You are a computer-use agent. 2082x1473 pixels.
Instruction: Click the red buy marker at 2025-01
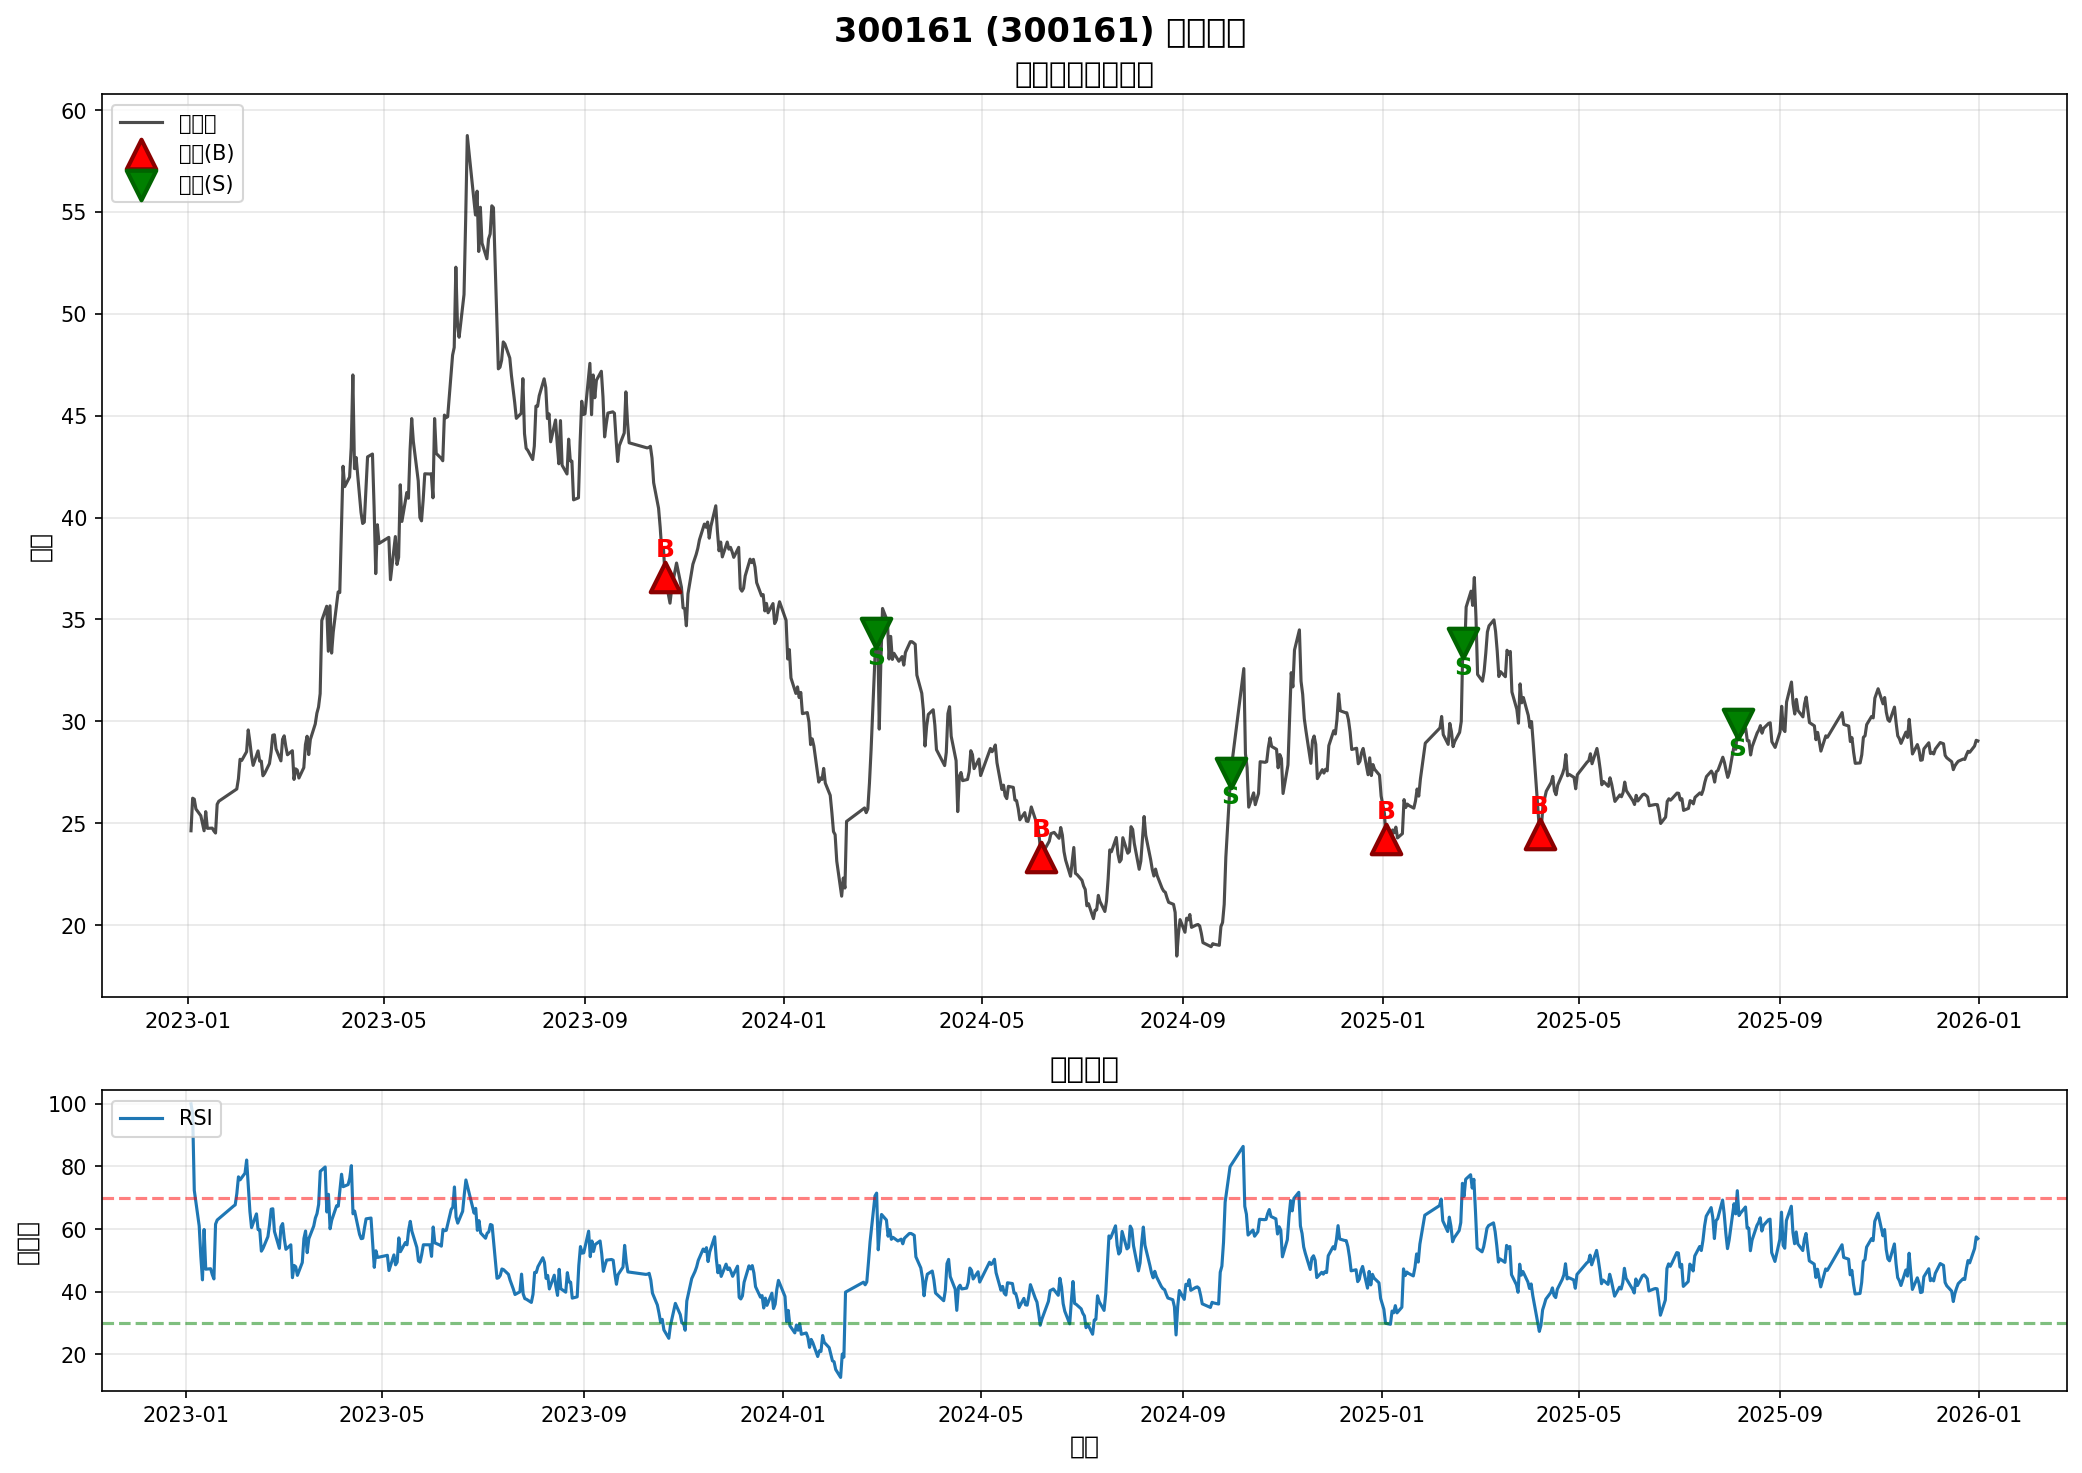pyautogui.click(x=1386, y=841)
